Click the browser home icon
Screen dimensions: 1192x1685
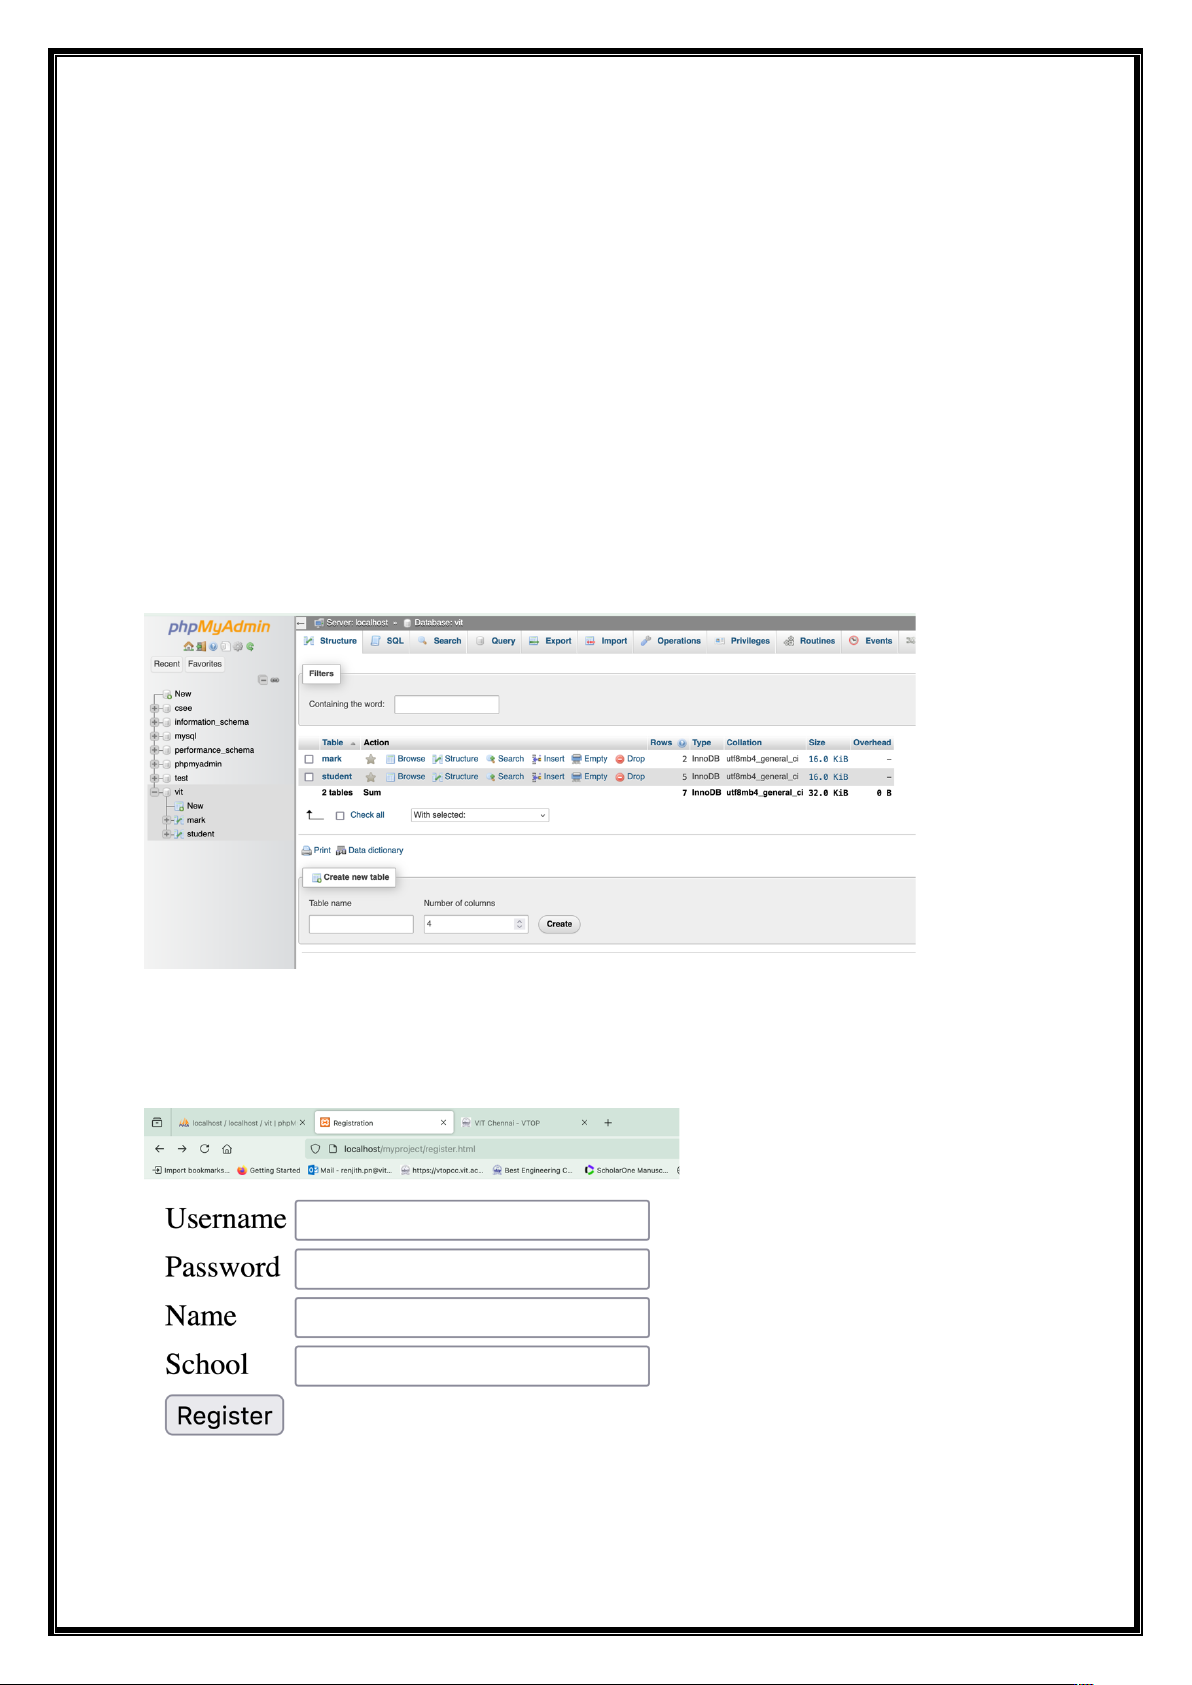[x=227, y=1149]
